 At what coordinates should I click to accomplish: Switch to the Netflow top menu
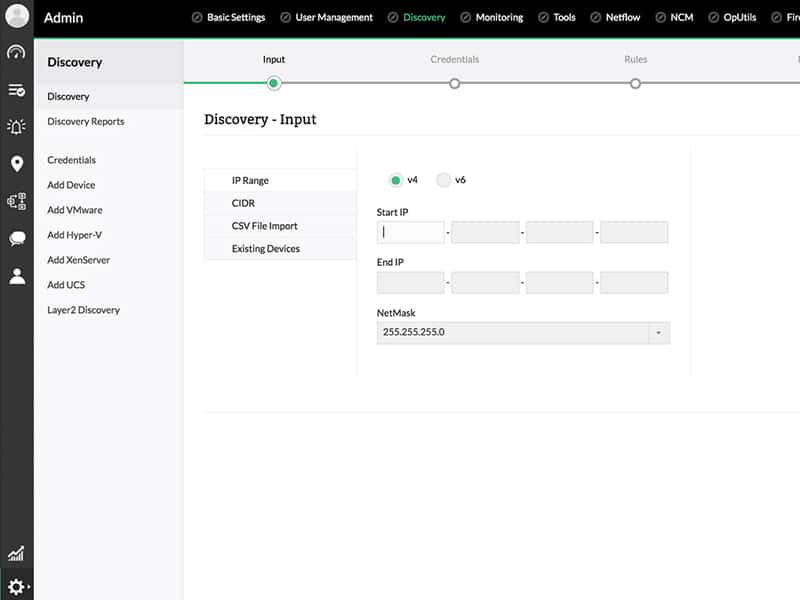tap(615, 17)
